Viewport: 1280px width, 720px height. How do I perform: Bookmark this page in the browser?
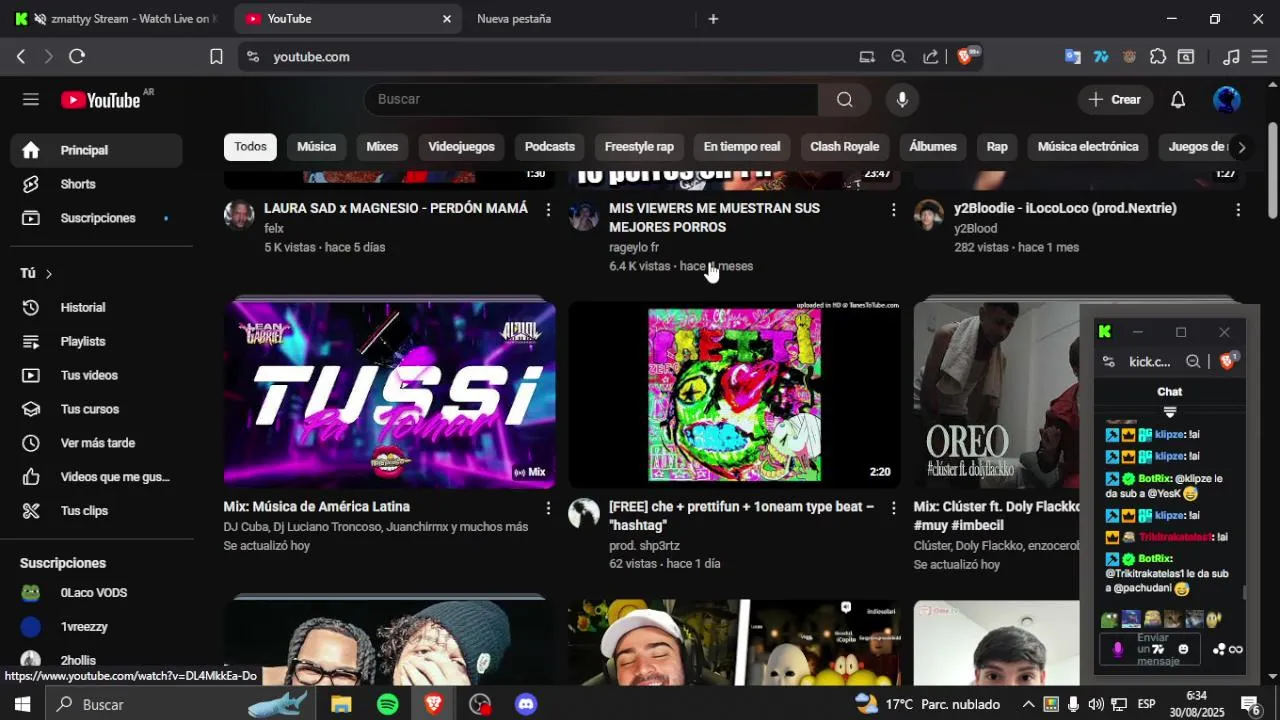click(x=216, y=57)
